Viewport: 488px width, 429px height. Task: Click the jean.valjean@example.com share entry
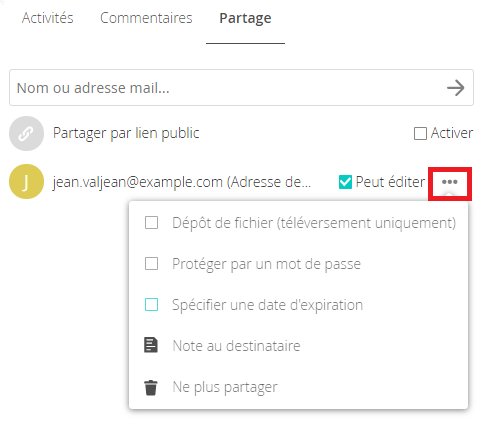(x=182, y=182)
